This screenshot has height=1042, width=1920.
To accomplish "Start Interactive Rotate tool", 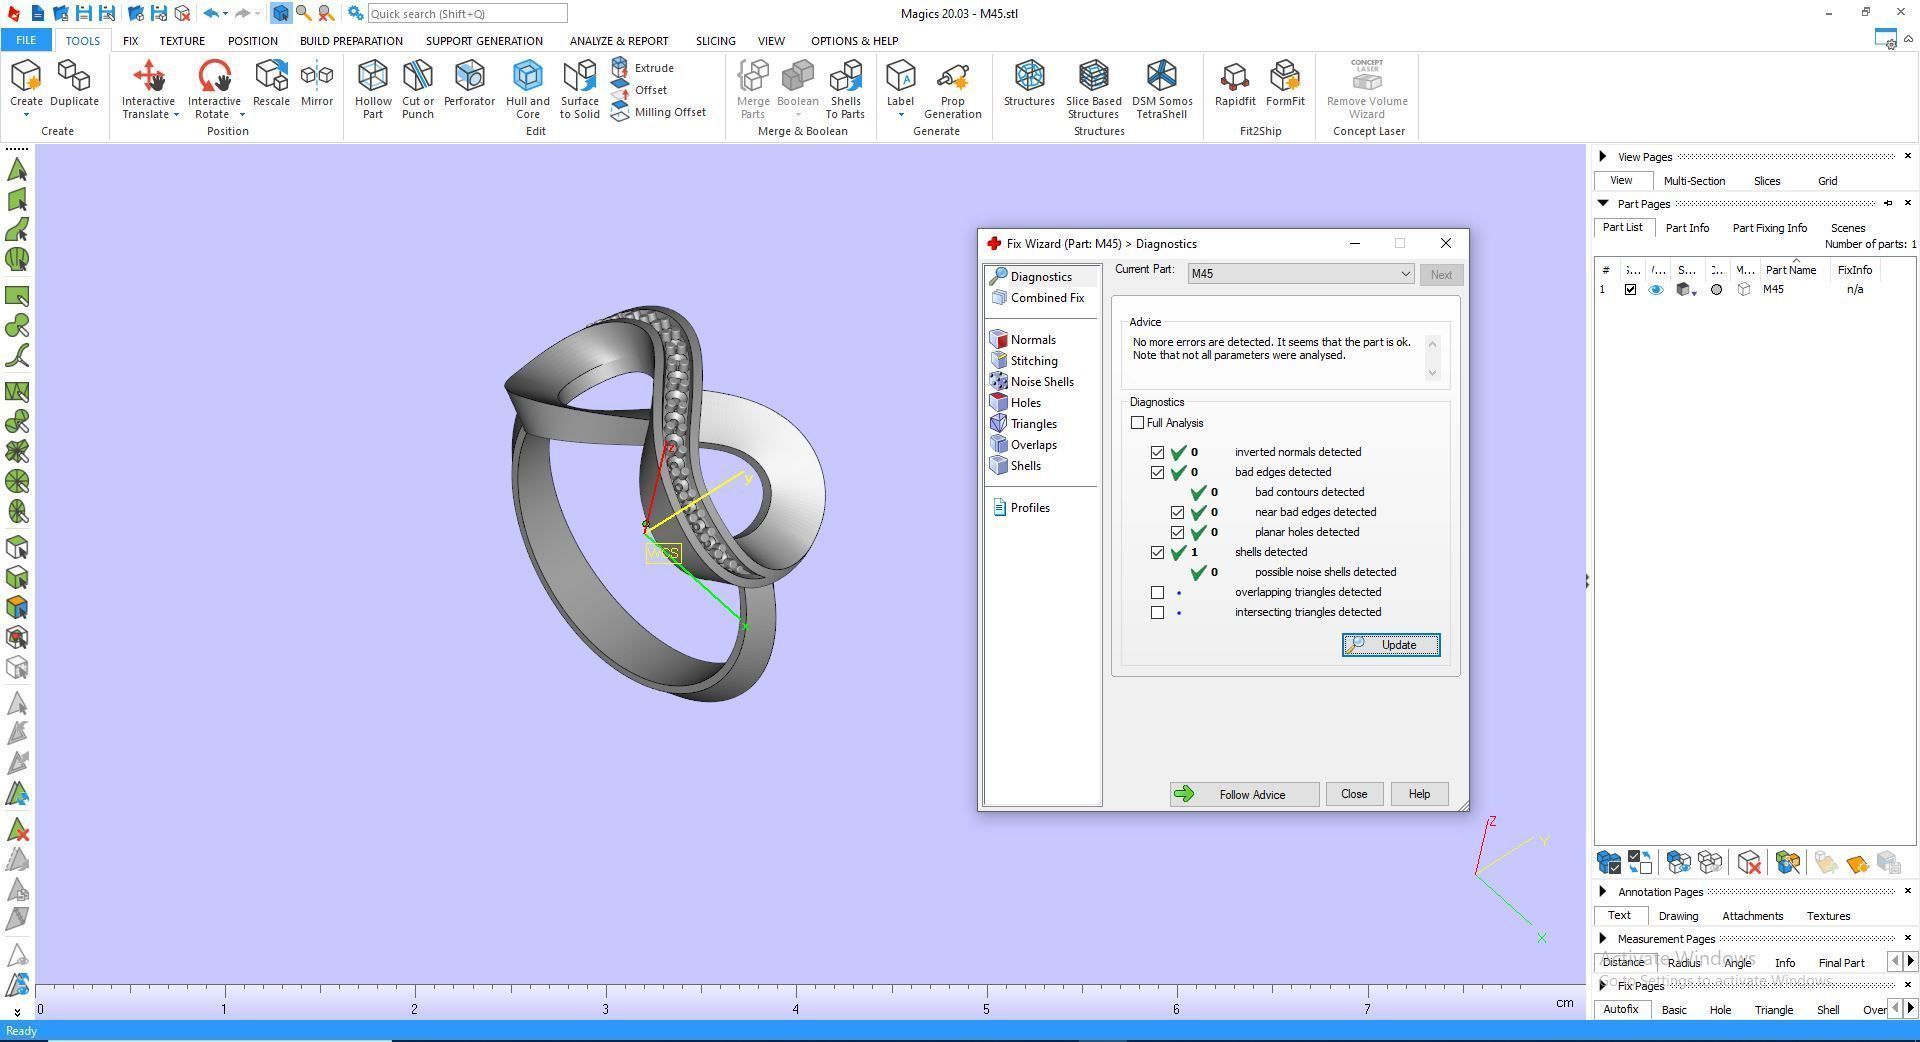I will click(214, 89).
